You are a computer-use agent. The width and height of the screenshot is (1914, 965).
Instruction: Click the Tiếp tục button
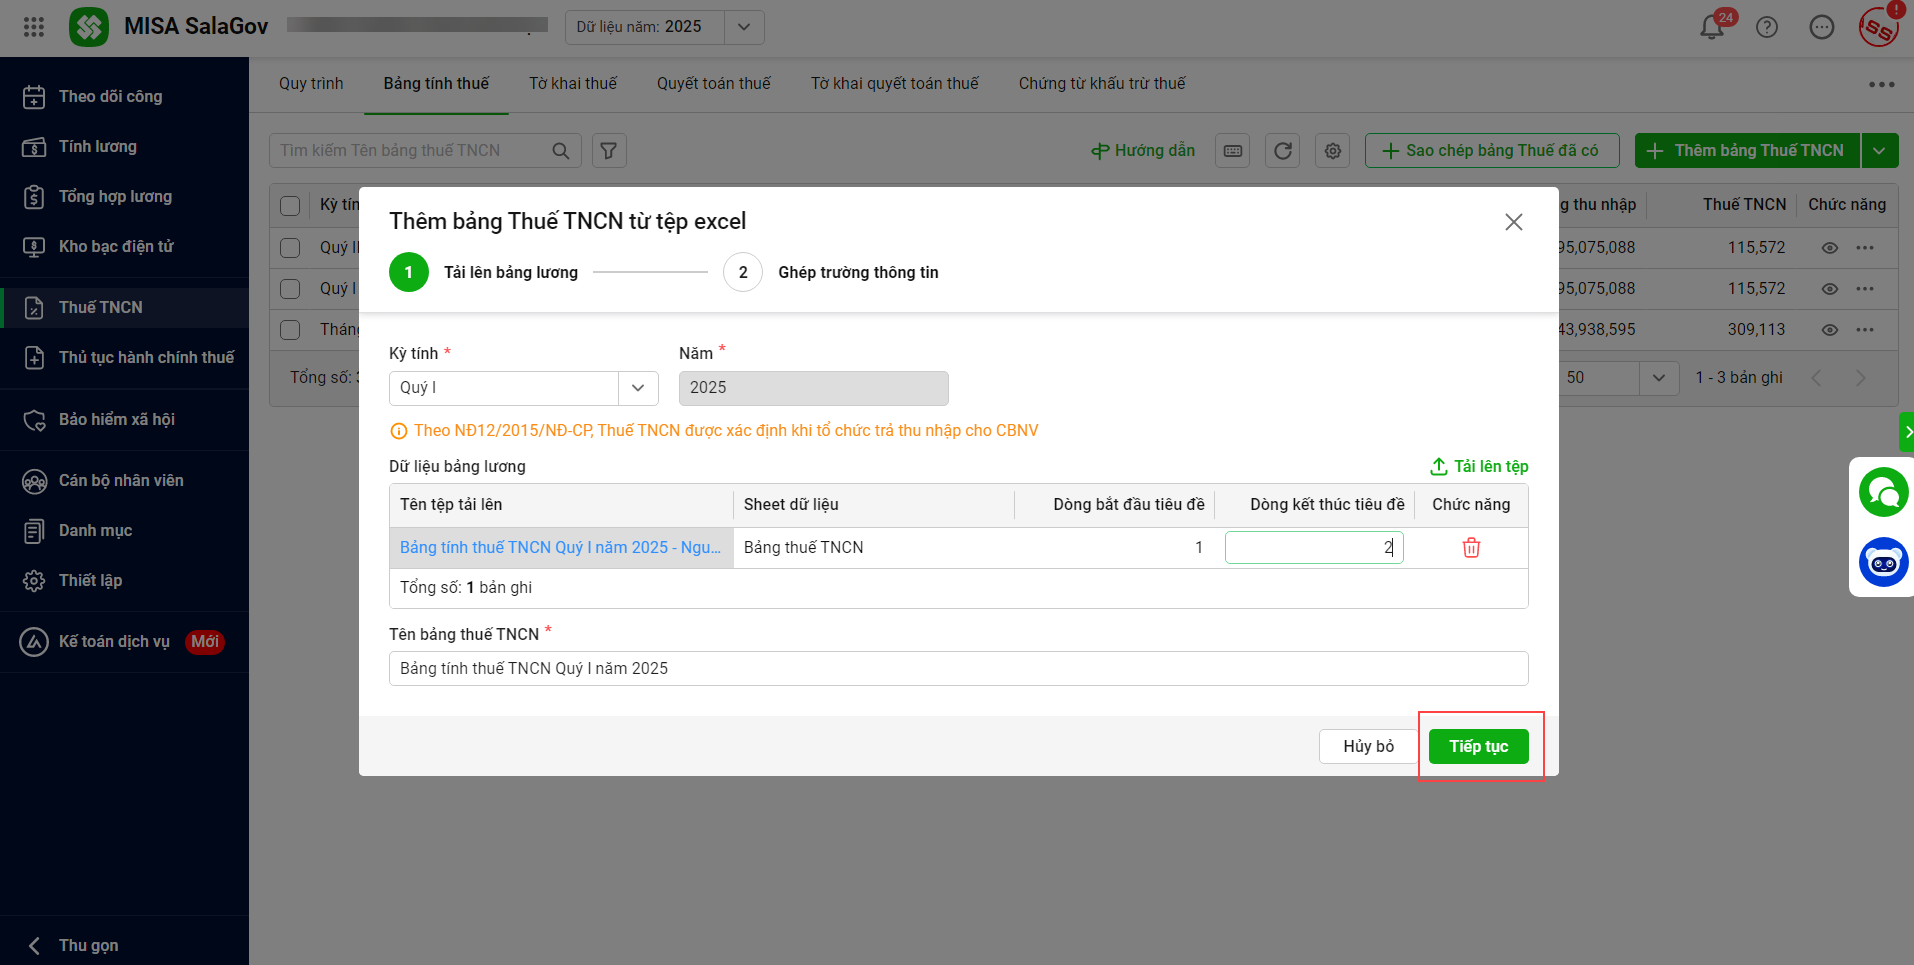pyautogui.click(x=1478, y=747)
